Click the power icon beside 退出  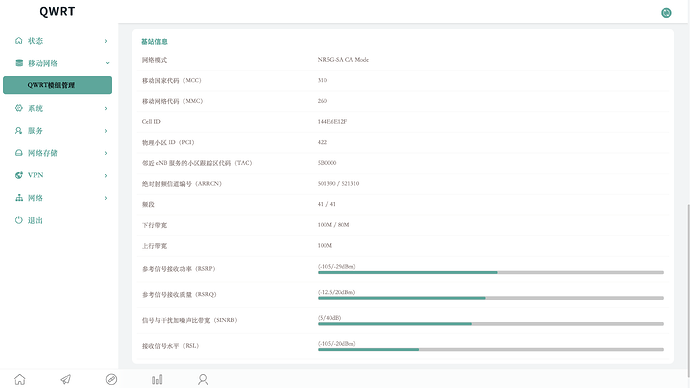tap(18, 220)
